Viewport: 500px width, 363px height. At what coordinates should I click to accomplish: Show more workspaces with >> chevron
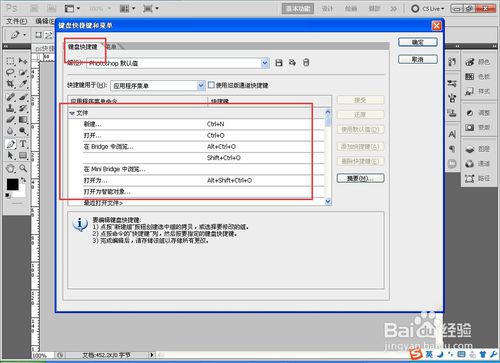click(394, 9)
